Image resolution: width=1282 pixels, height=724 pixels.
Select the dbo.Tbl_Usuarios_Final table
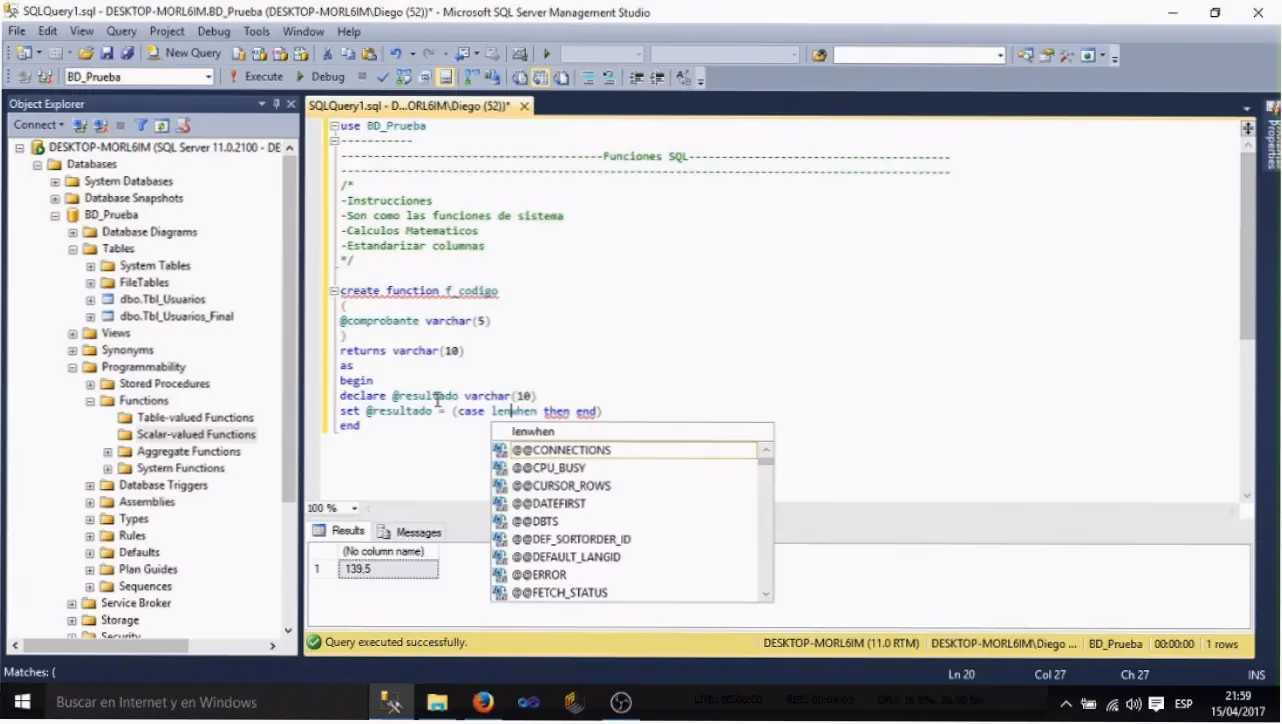tap(176, 316)
